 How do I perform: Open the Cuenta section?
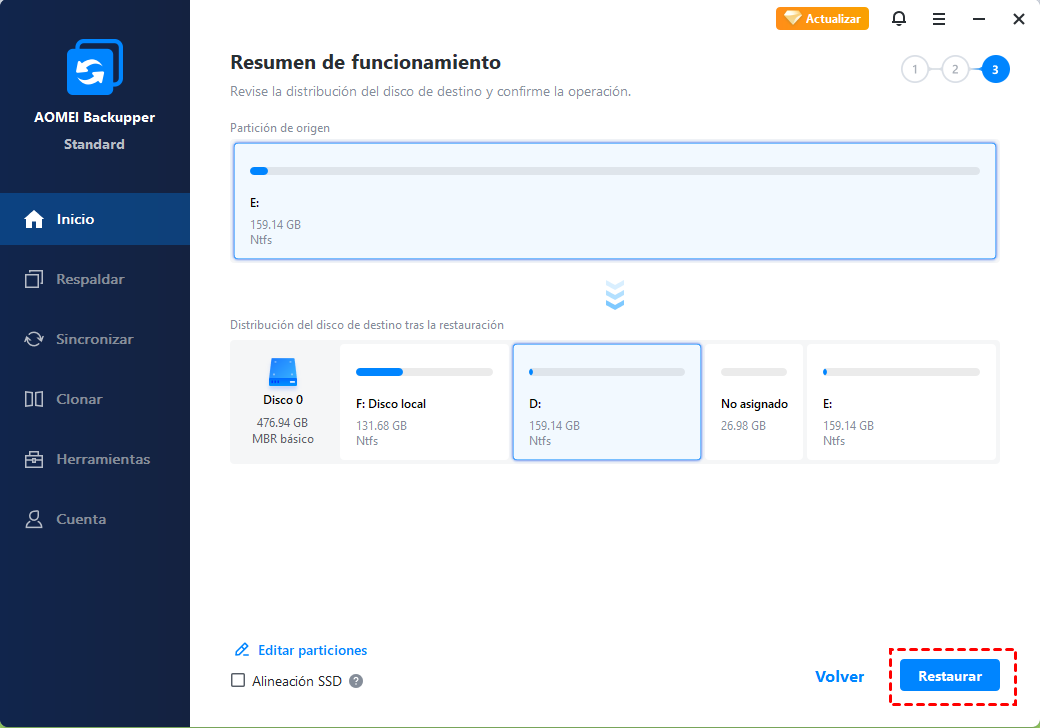(x=80, y=519)
